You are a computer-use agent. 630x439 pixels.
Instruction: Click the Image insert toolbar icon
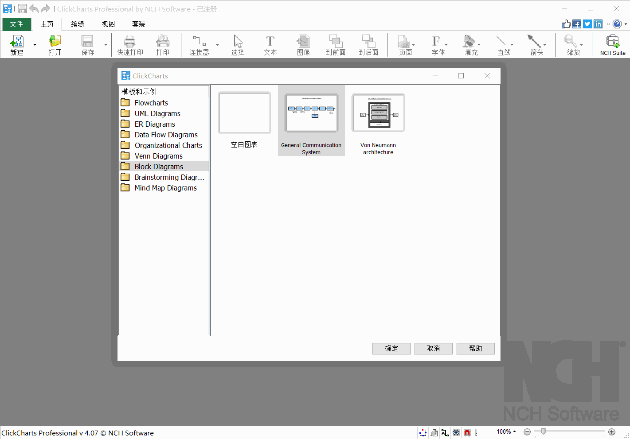click(x=303, y=44)
